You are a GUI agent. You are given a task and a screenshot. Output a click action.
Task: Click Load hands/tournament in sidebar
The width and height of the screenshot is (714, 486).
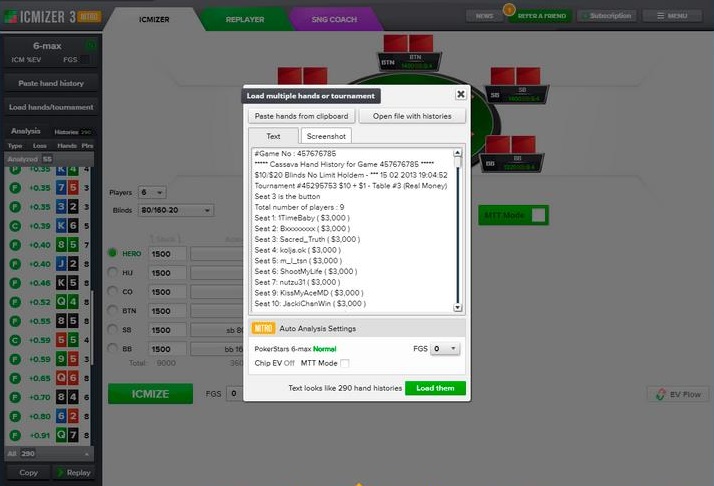tap(51, 107)
